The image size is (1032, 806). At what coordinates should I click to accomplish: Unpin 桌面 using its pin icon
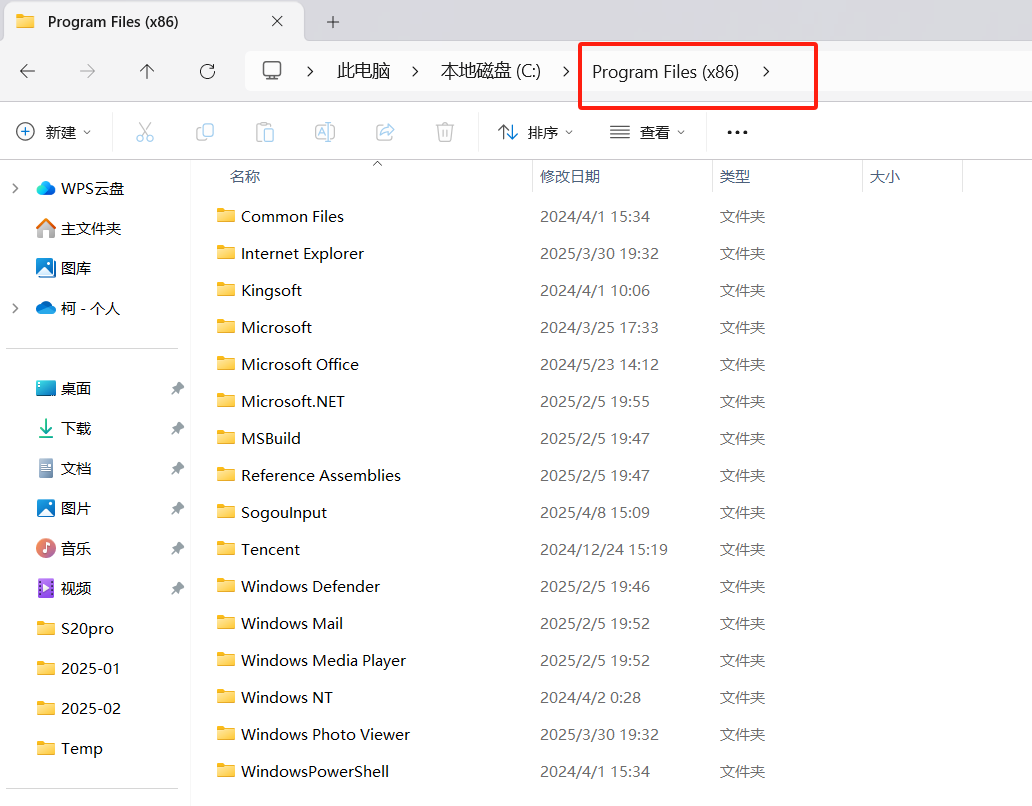[177, 388]
